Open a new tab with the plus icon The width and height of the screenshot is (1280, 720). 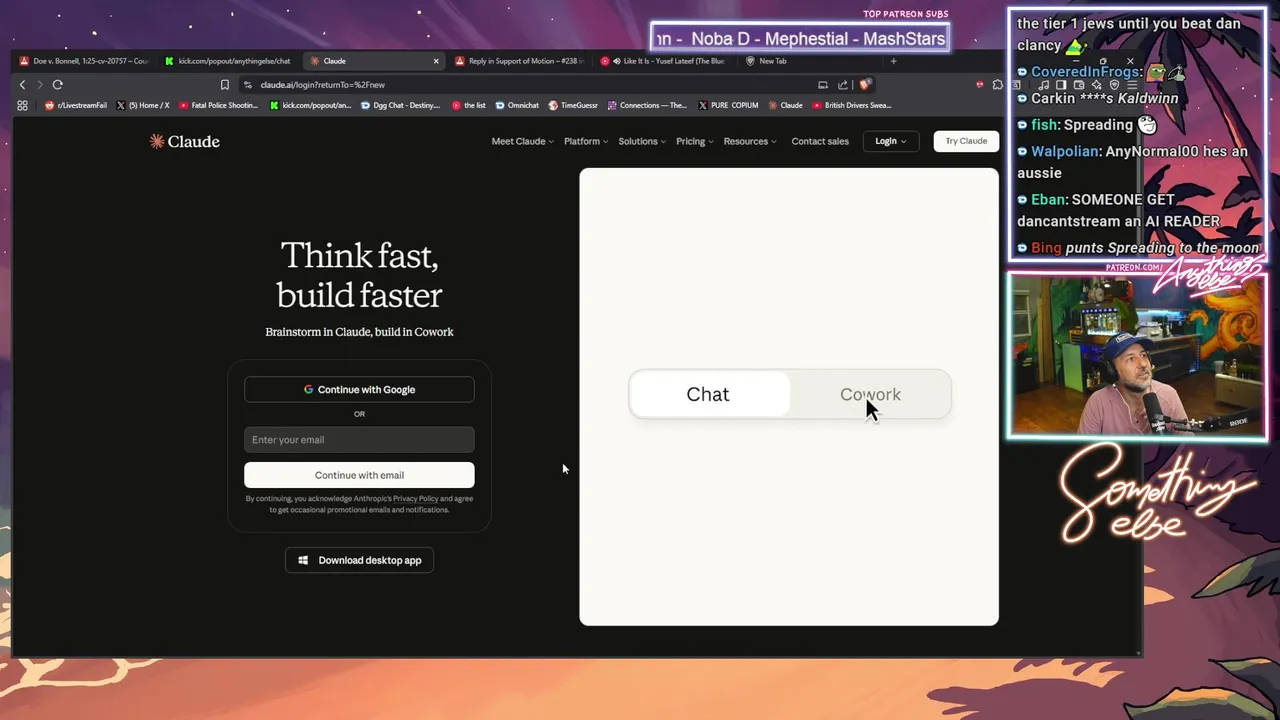point(893,61)
